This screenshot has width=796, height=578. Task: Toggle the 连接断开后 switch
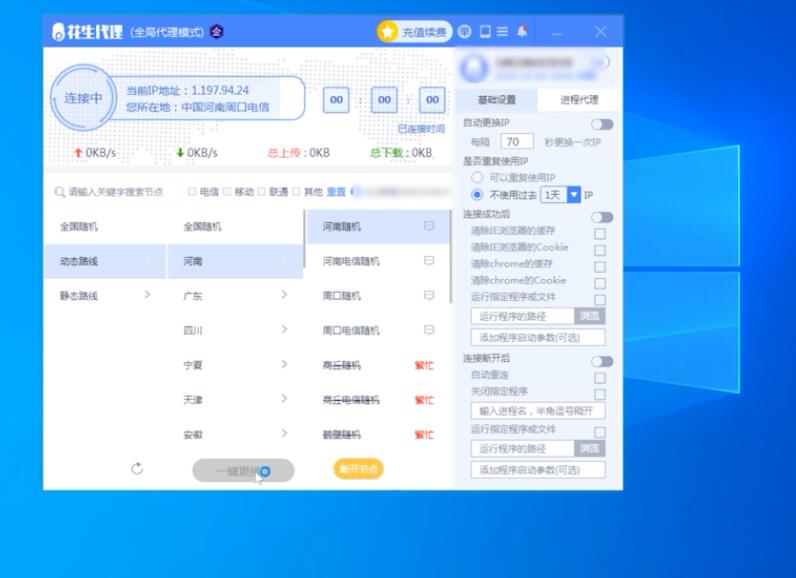pyautogui.click(x=602, y=361)
